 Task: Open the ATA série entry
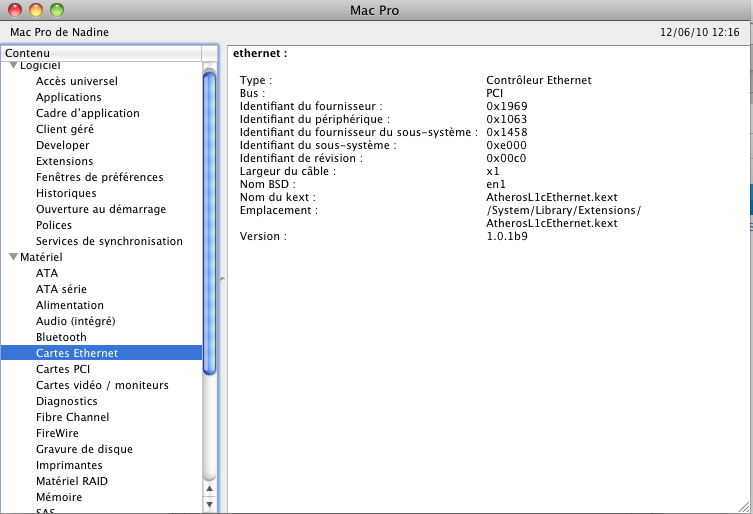coord(61,289)
